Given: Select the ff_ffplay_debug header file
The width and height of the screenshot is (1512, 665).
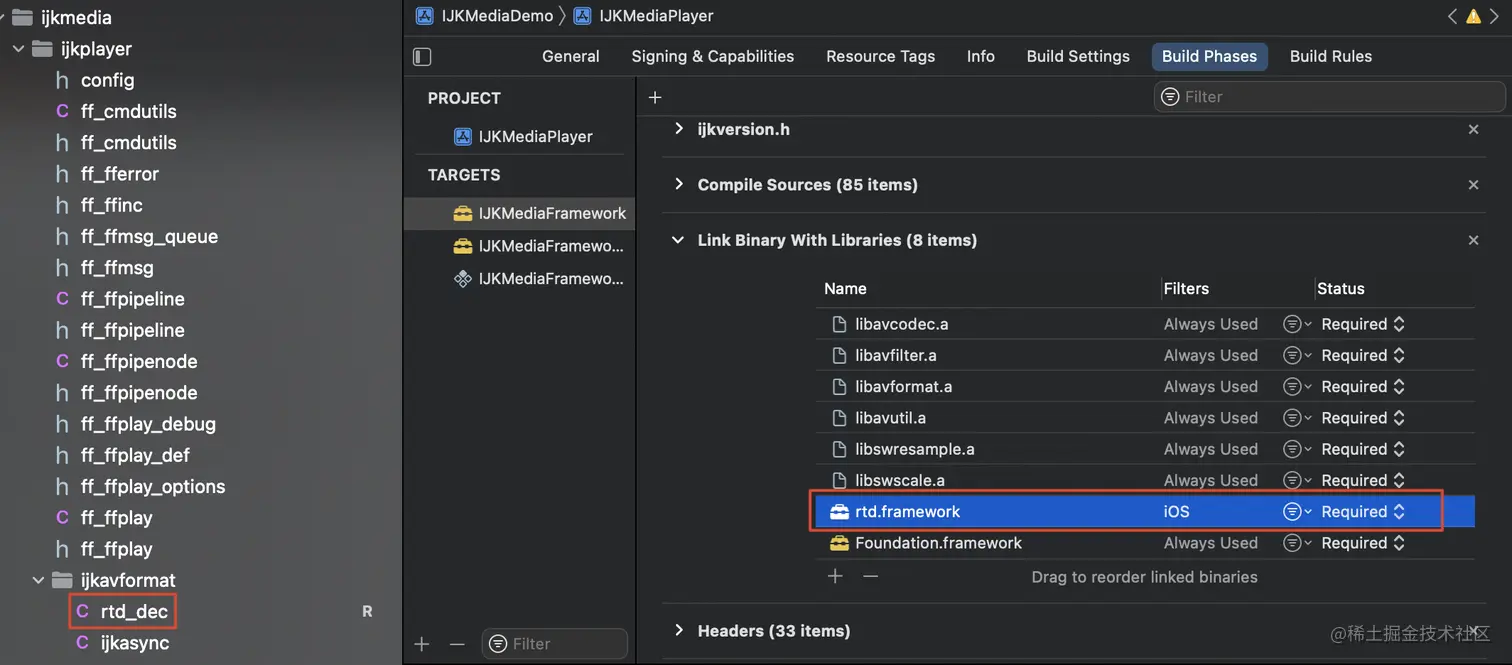Looking at the screenshot, I should (x=134, y=424).
